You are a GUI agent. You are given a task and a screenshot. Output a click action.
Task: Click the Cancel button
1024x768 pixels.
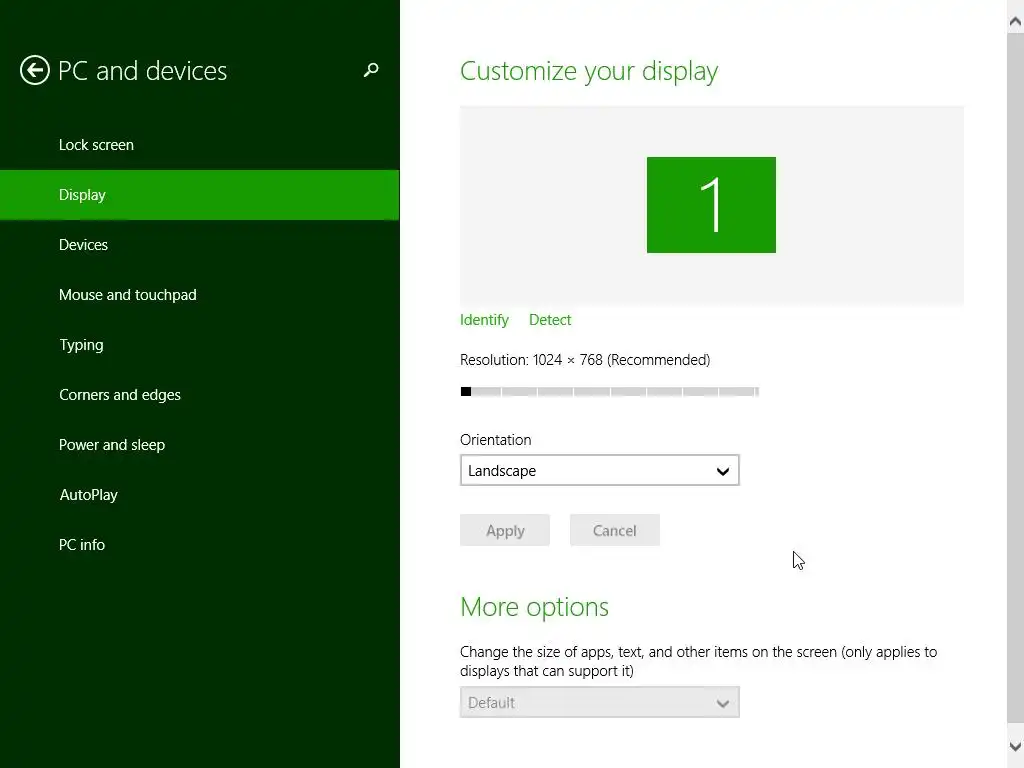tap(615, 530)
